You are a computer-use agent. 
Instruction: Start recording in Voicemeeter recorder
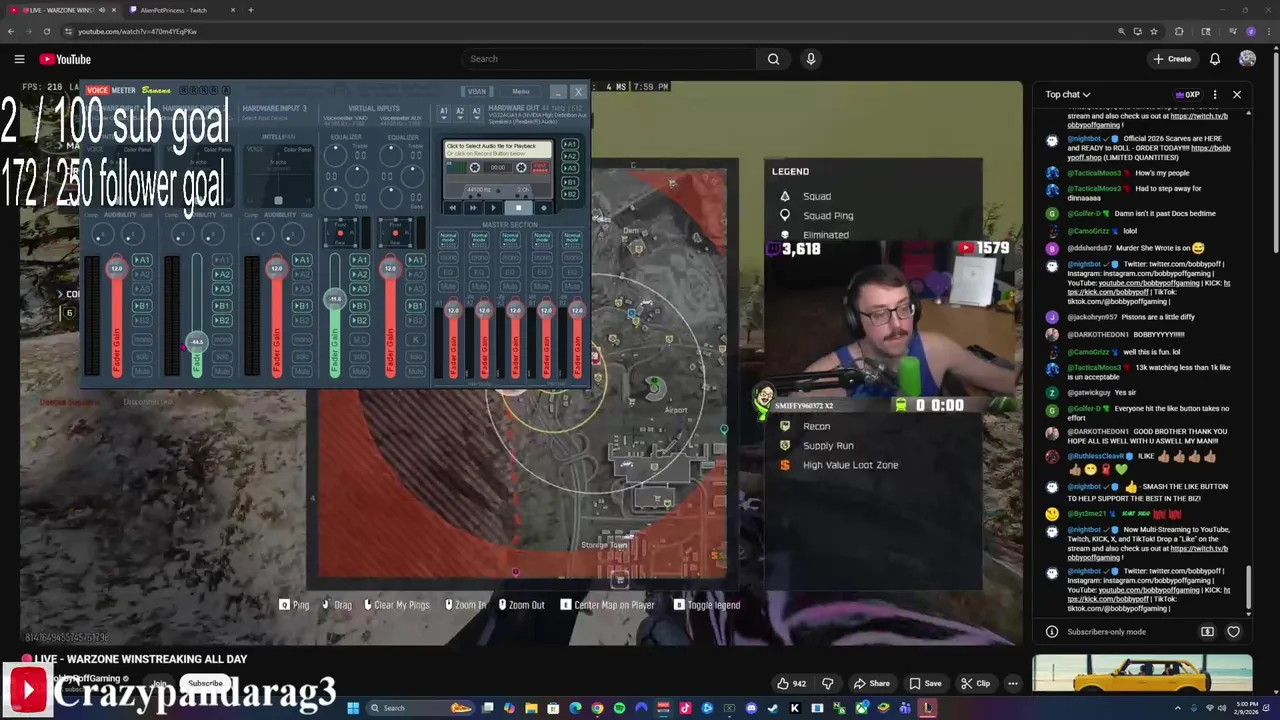(x=544, y=208)
